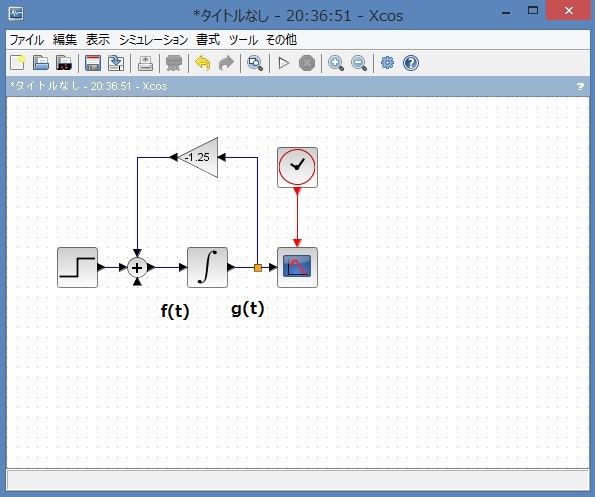The width and height of the screenshot is (595, 497).
Task: Open the 書式 menu
Action: pyautogui.click(x=208, y=39)
